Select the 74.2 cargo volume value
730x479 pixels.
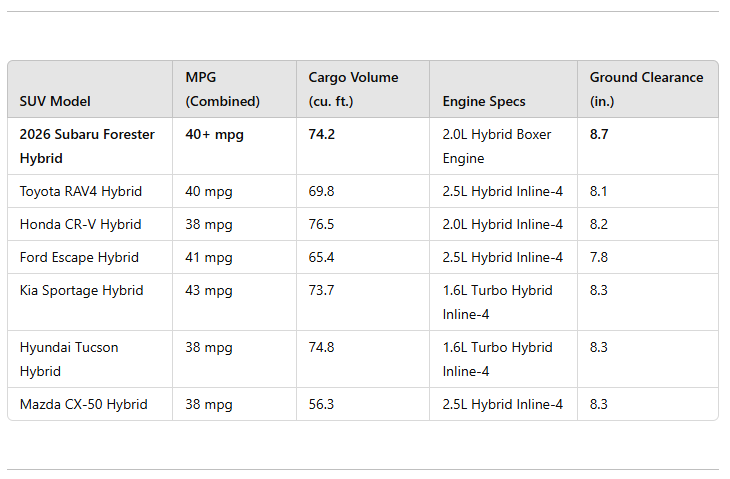(322, 134)
